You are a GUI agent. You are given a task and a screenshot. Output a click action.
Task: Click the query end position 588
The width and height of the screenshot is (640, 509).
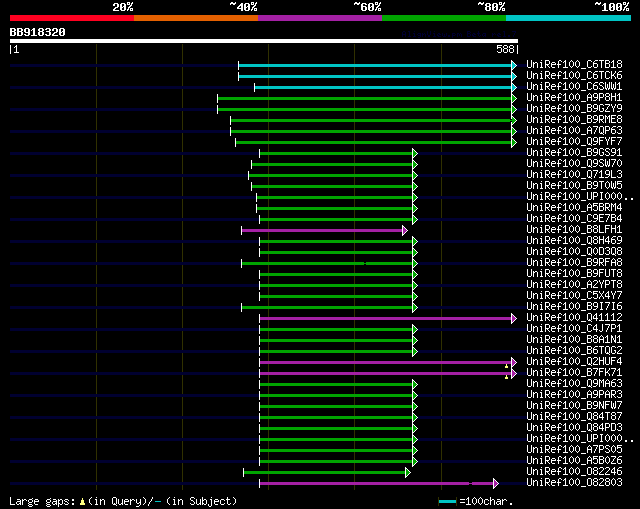tap(505, 49)
